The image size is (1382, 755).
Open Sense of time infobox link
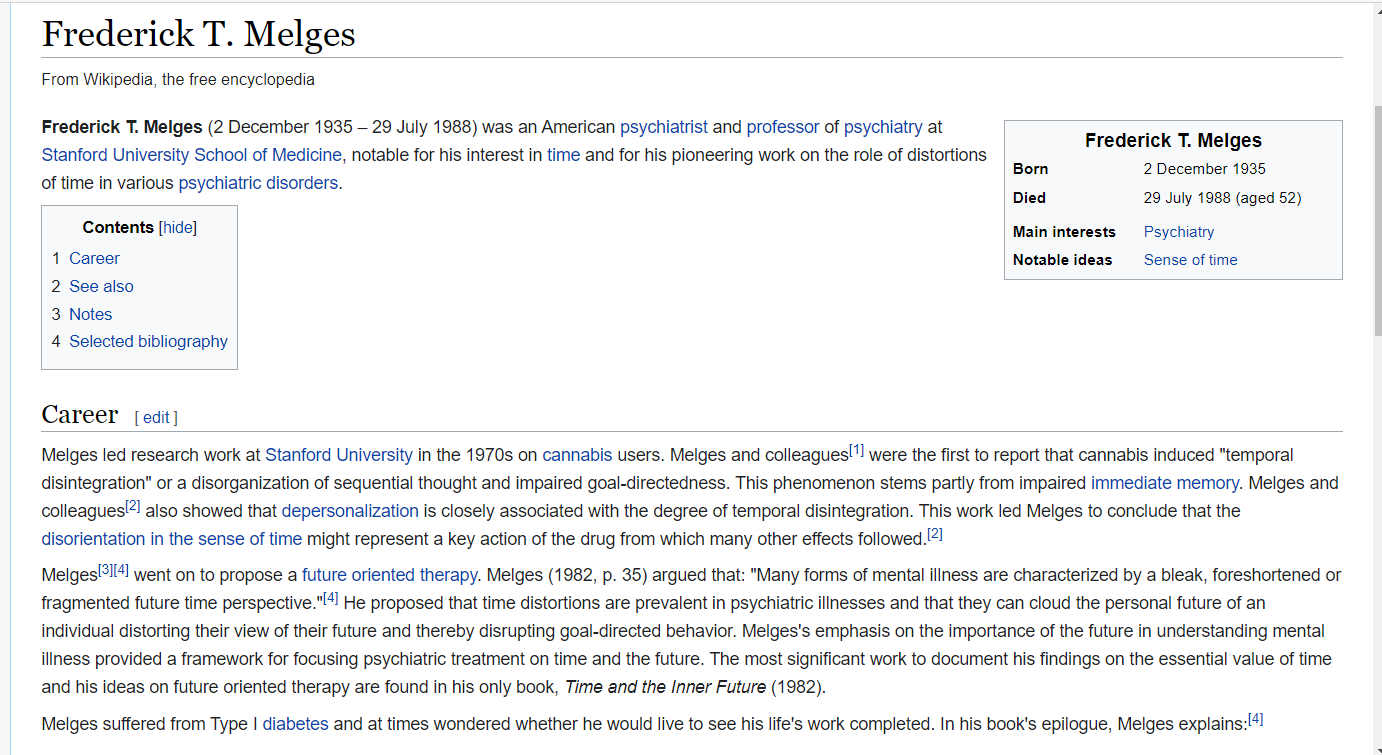pos(1190,259)
